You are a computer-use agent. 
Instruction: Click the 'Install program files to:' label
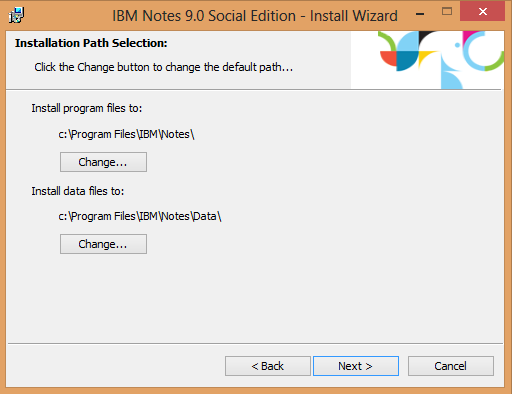click(x=87, y=108)
